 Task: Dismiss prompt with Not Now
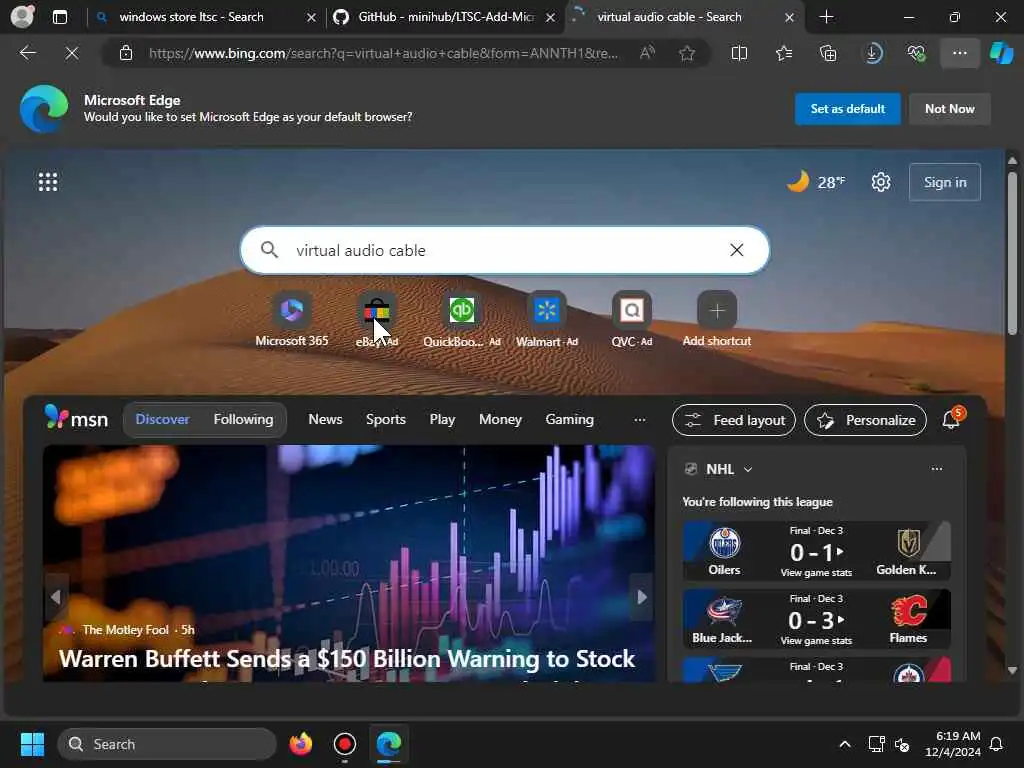(950, 109)
